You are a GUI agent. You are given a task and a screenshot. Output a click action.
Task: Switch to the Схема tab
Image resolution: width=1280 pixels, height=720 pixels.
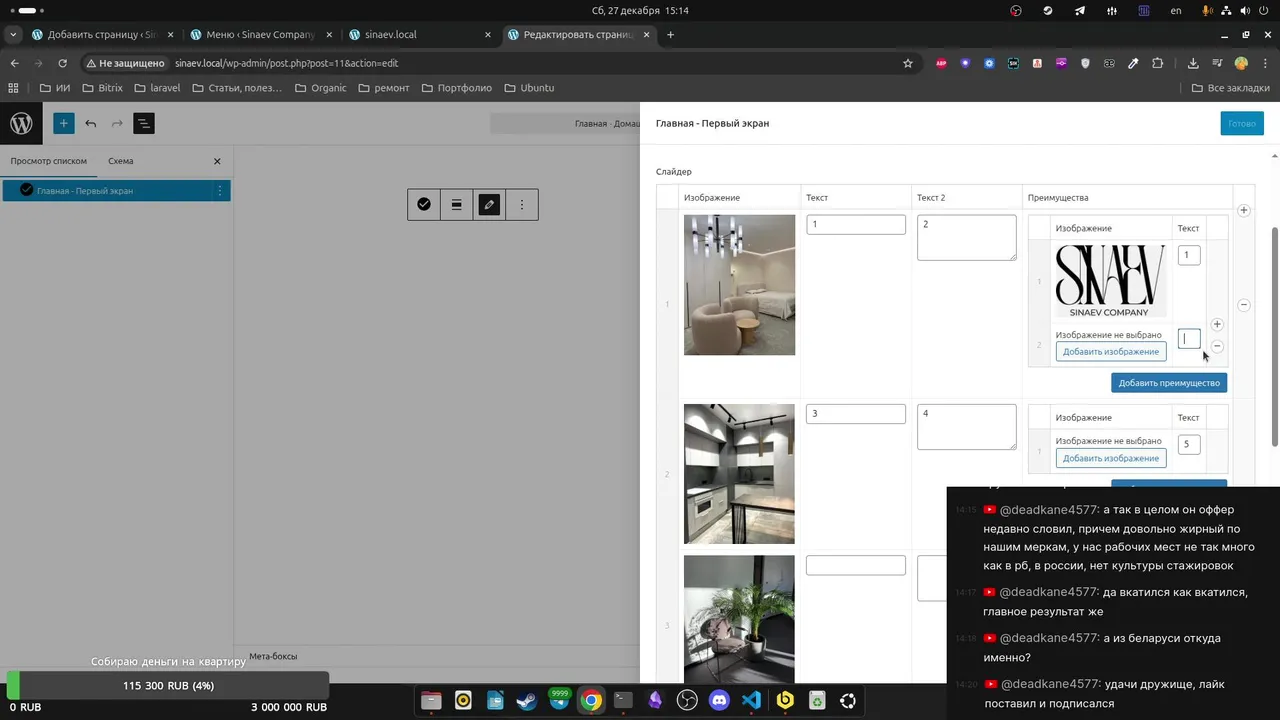coord(121,161)
